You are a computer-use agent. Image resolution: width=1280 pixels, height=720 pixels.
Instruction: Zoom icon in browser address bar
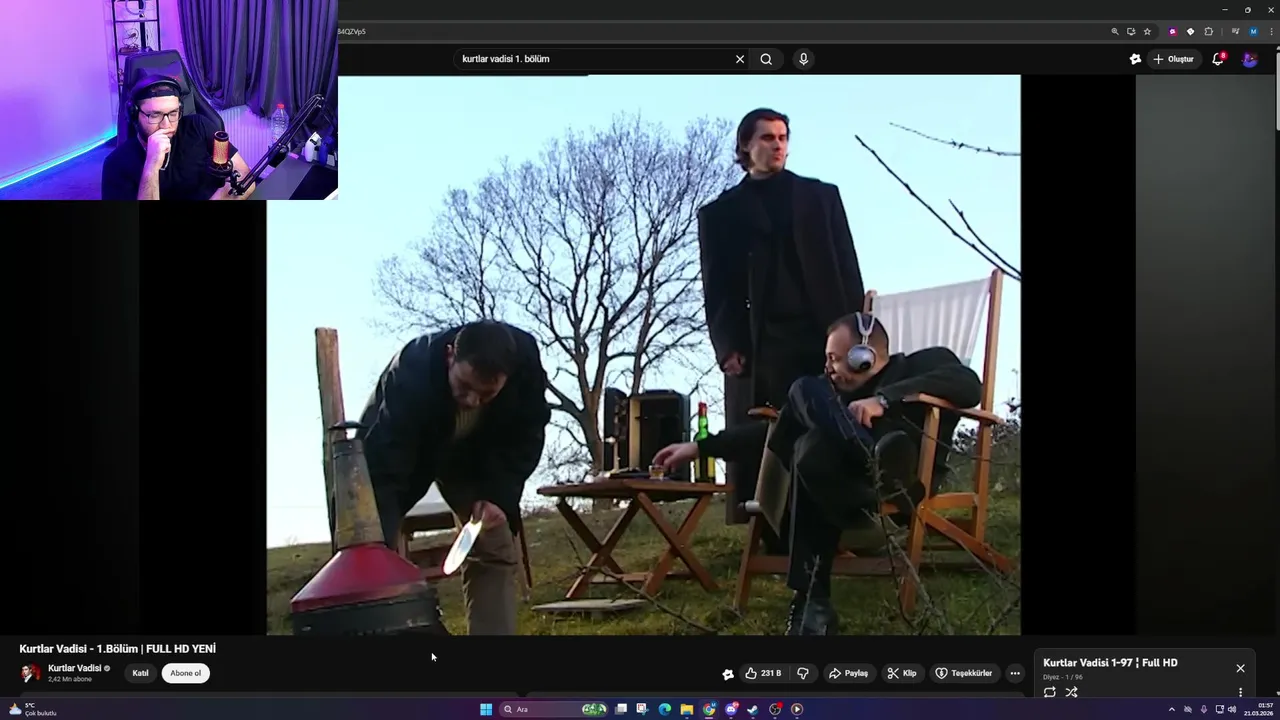click(1115, 31)
